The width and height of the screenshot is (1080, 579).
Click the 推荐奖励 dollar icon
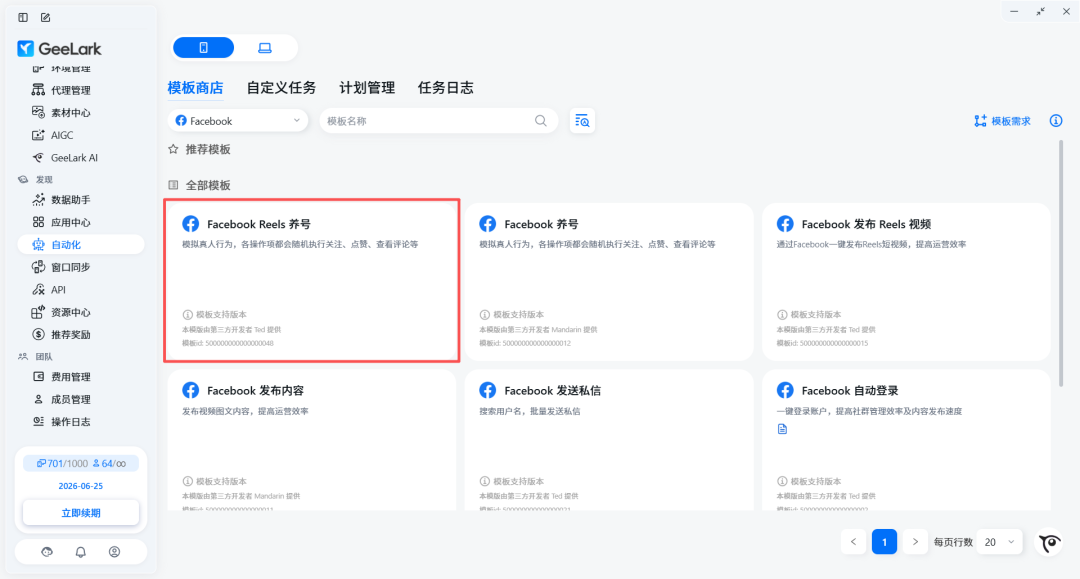point(38,335)
